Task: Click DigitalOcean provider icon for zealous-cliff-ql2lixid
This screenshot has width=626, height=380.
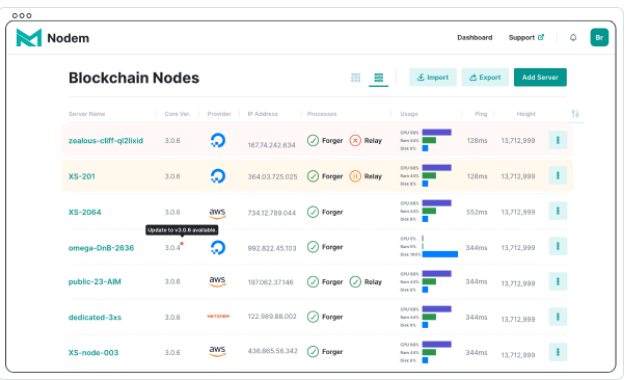Action: pyautogui.click(x=218, y=141)
